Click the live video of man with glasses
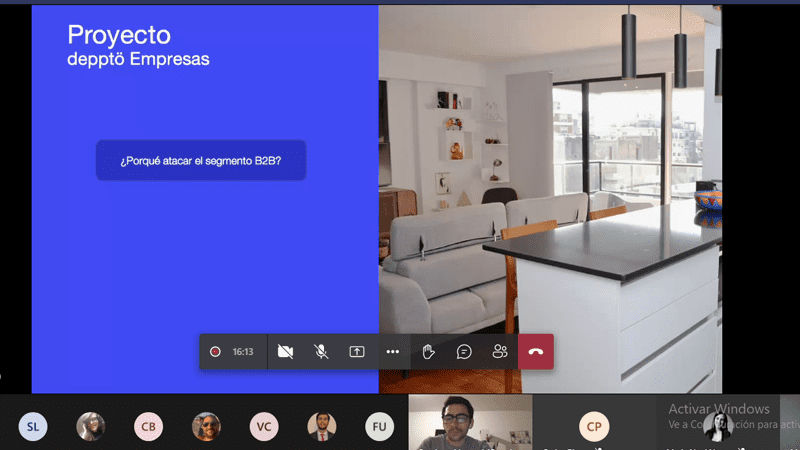The image size is (800, 450). pos(470,422)
